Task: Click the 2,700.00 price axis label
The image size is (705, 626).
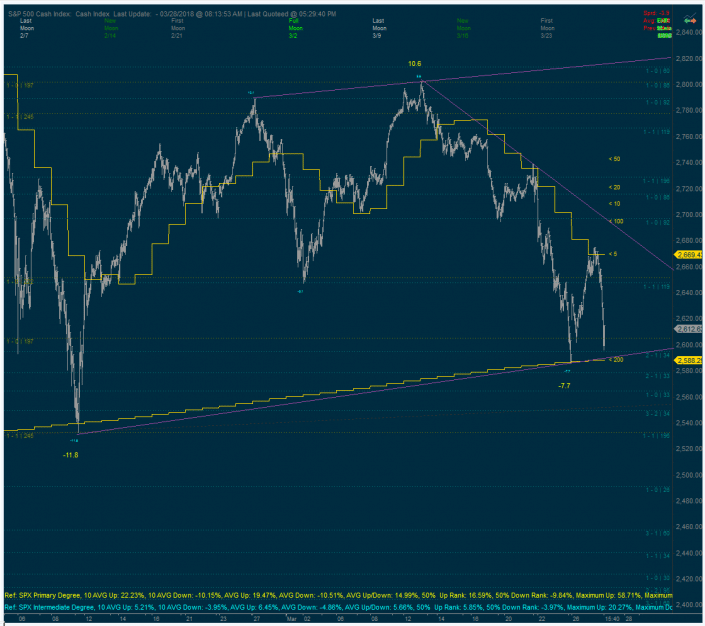Action: point(689,215)
